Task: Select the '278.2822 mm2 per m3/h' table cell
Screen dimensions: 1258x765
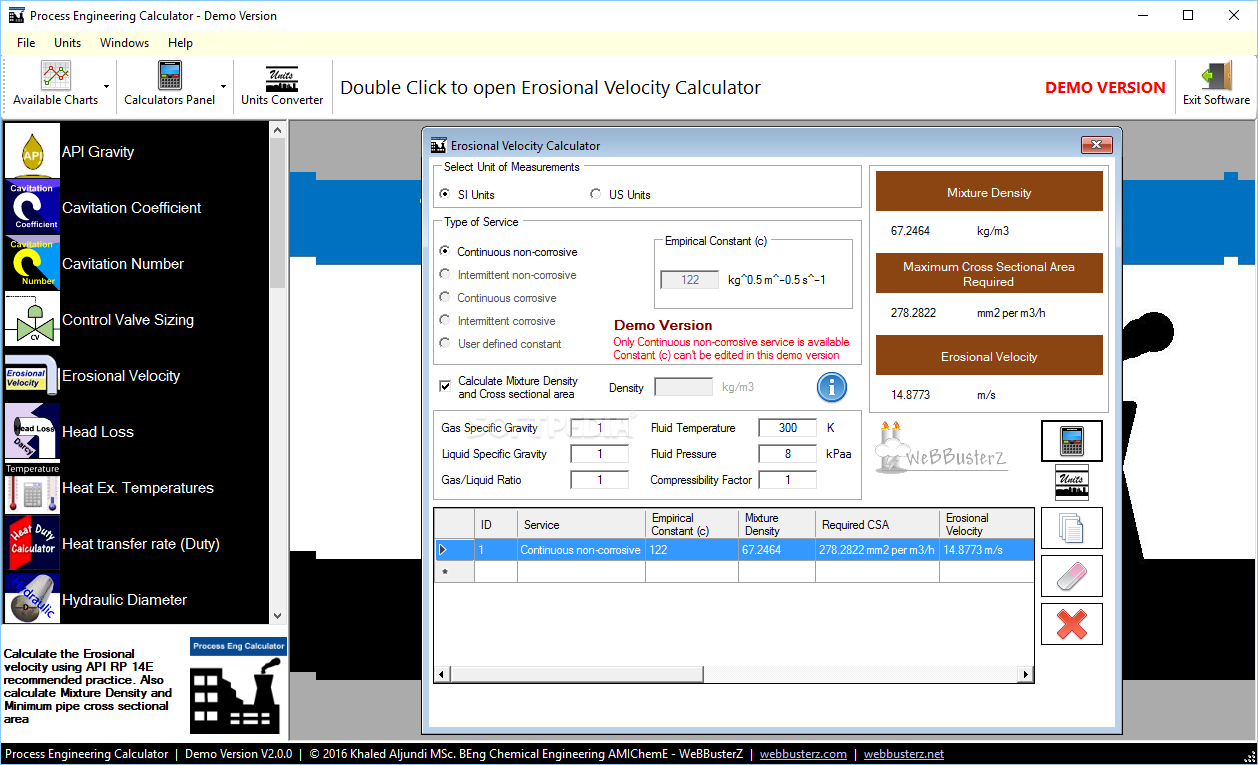Action: pos(877,550)
